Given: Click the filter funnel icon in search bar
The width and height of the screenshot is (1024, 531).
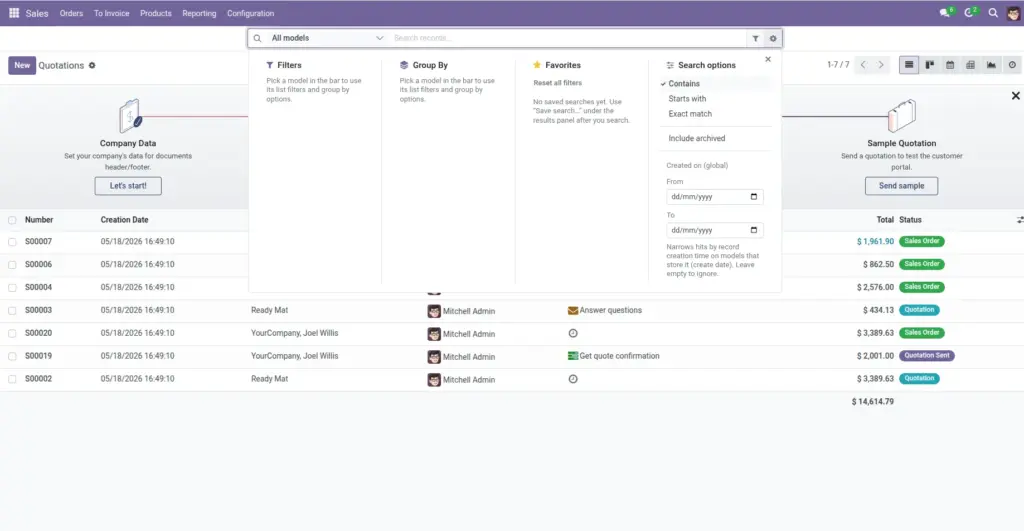Looking at the screenshot, I should click(x=756, y=39).
